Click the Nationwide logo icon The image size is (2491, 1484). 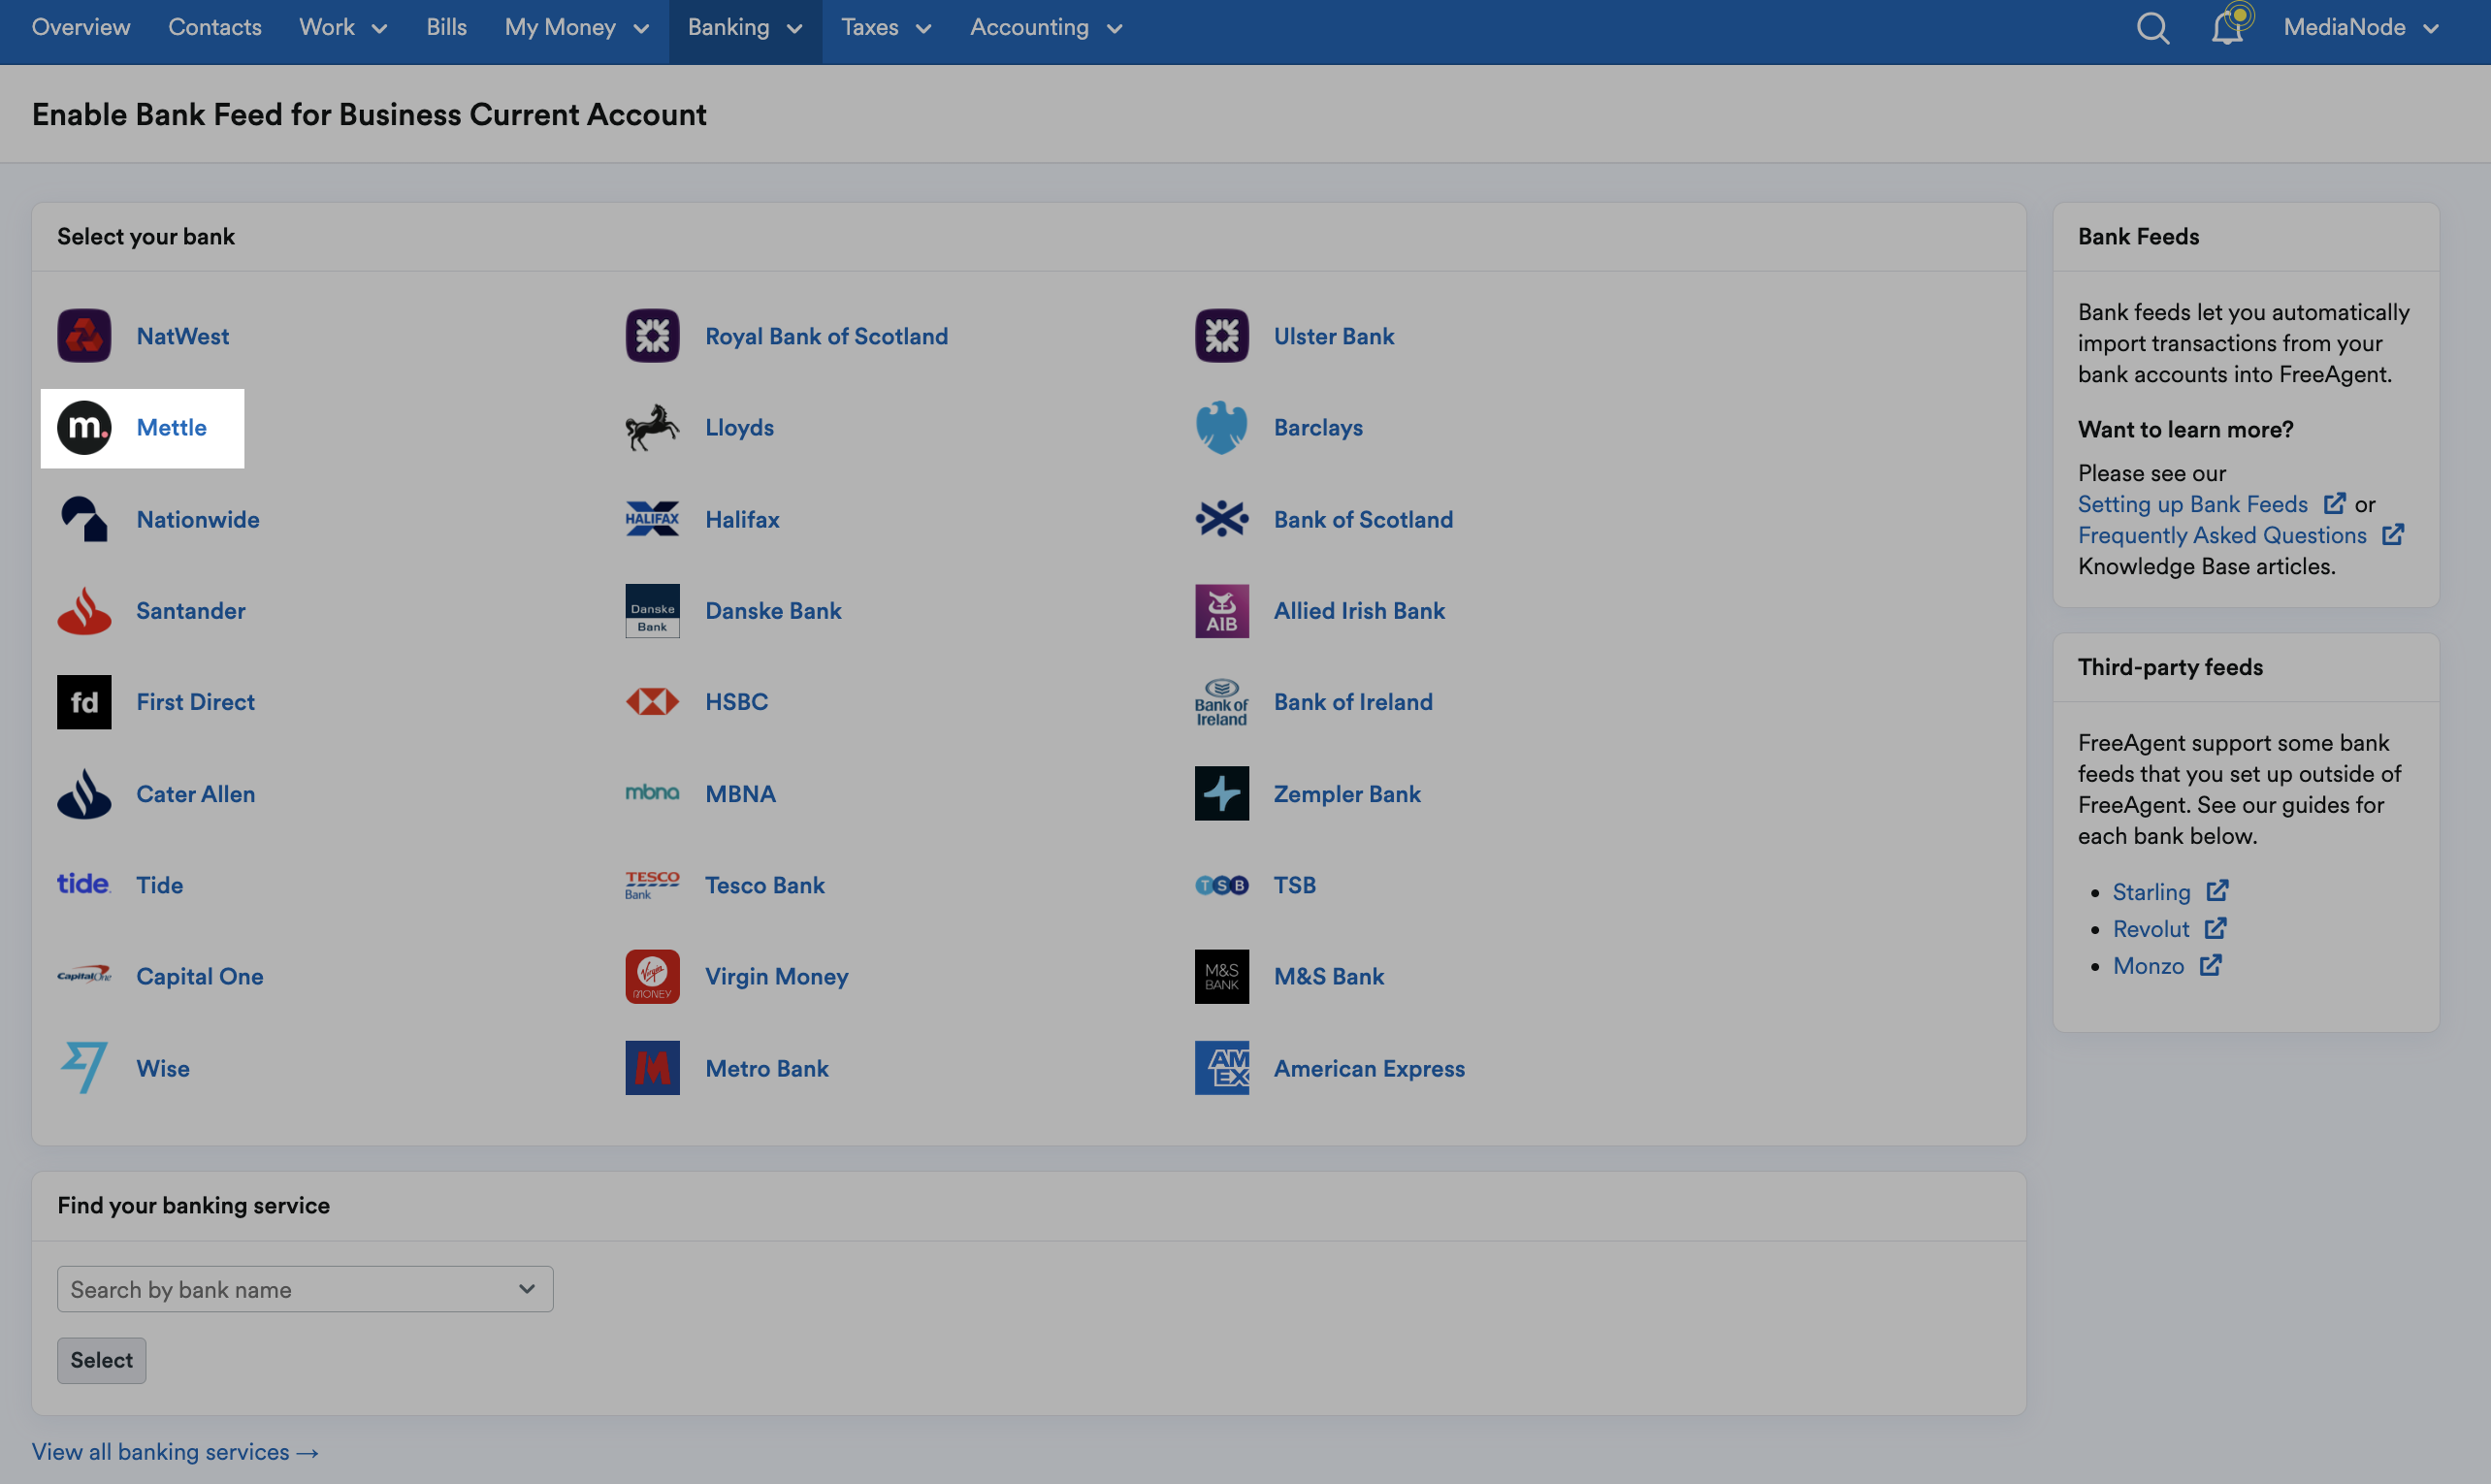click(84, 520)
